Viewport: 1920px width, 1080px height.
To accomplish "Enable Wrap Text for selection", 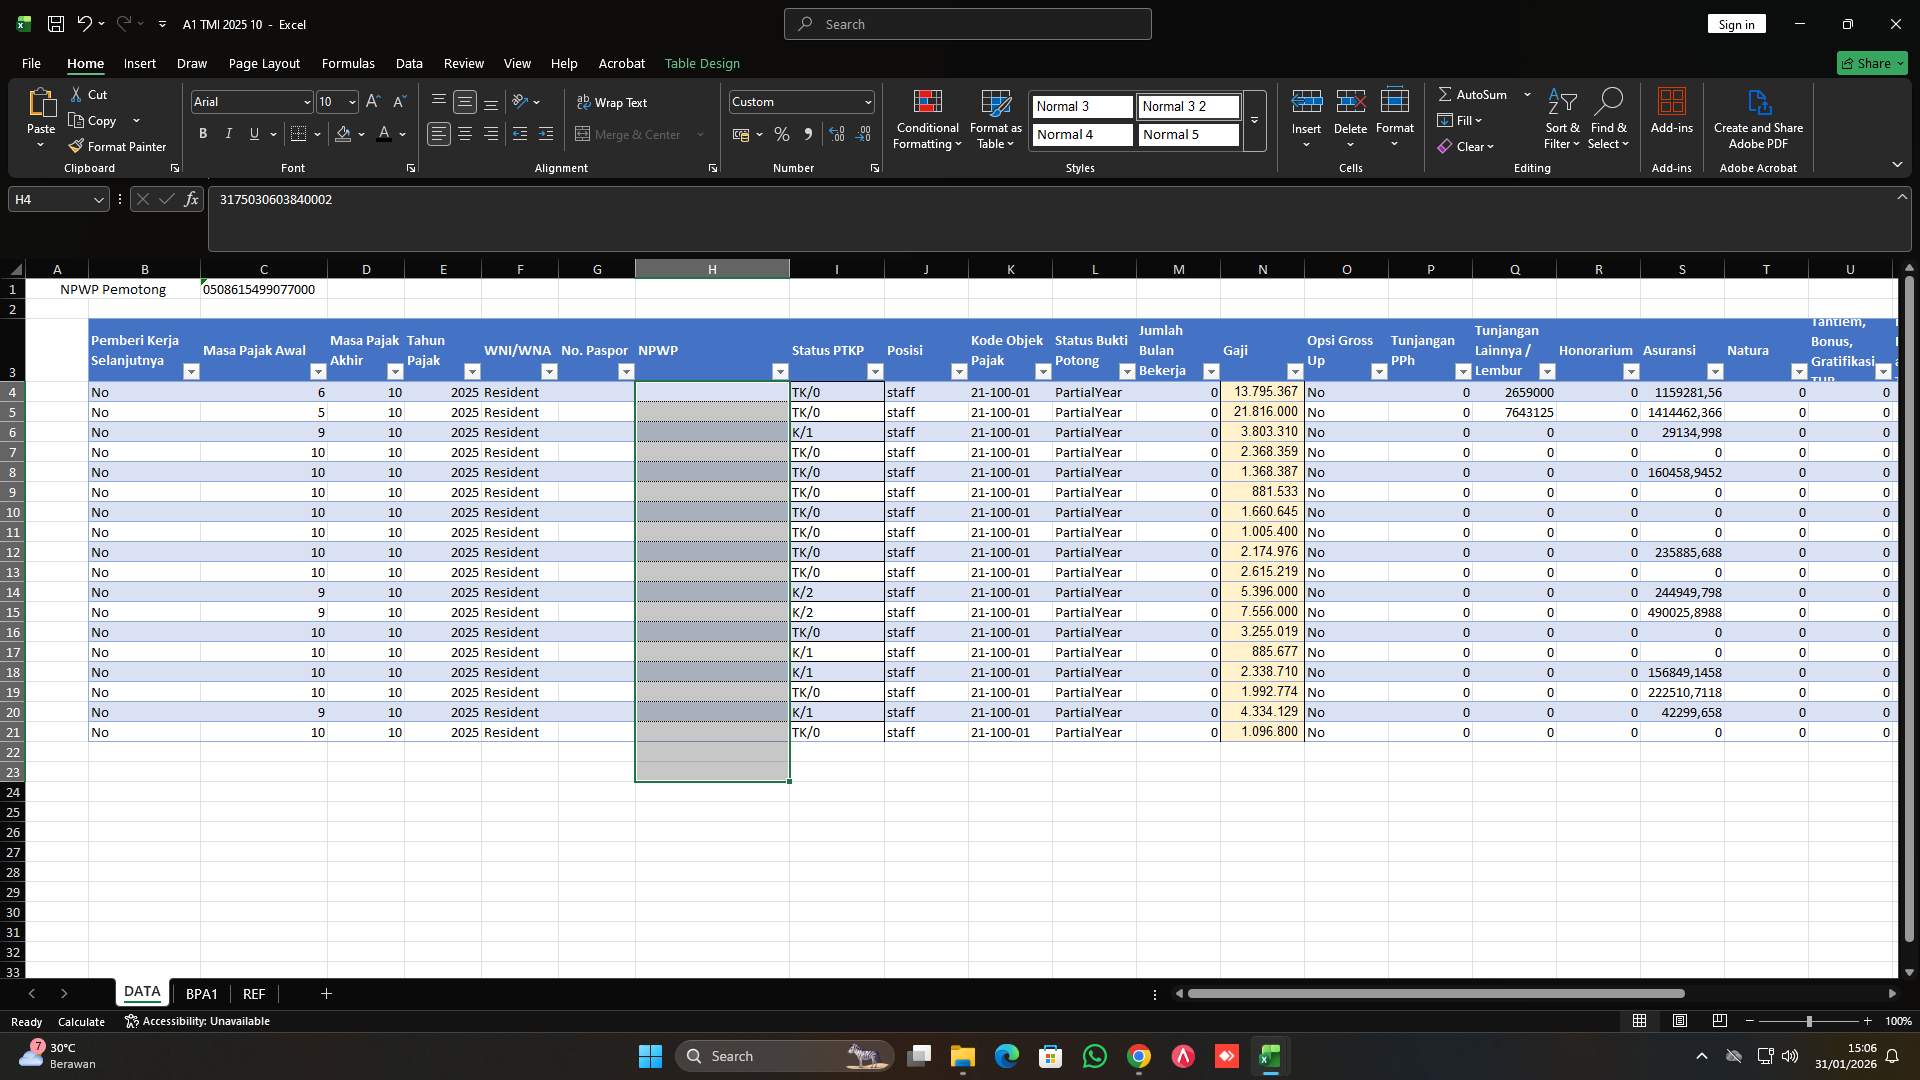I will [613, 102].
